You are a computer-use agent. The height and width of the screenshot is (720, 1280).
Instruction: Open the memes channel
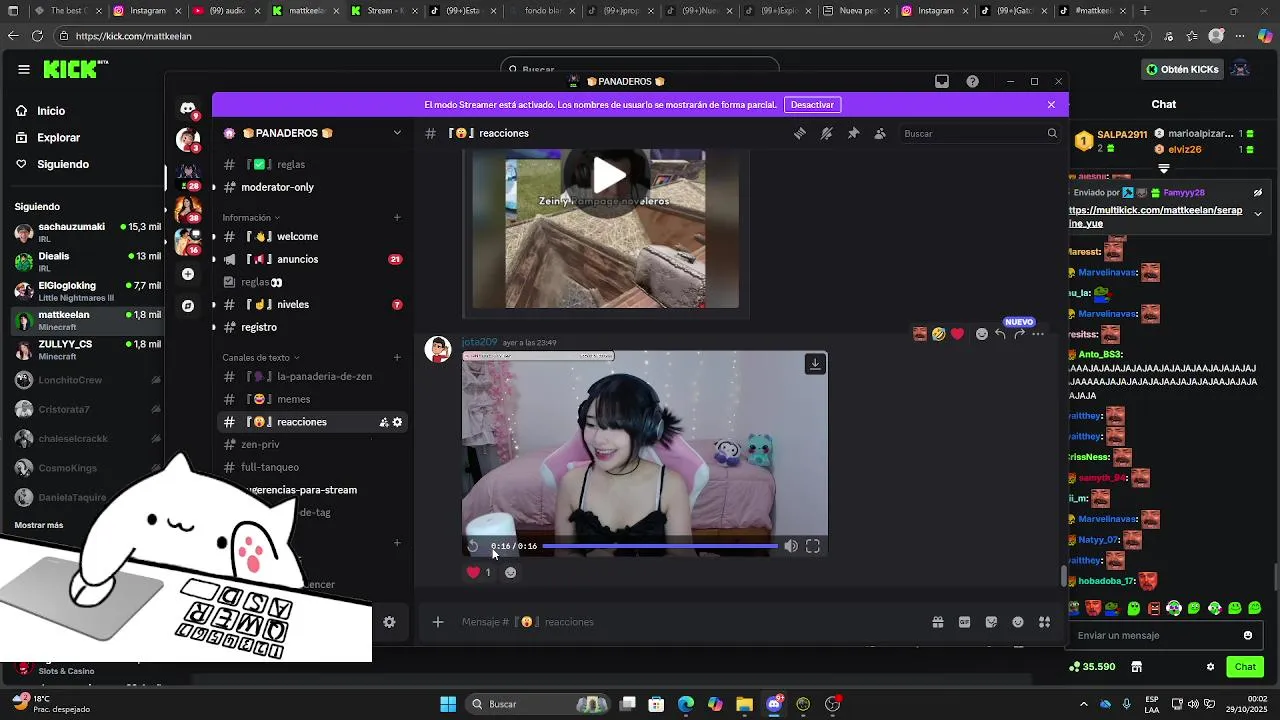312,399
